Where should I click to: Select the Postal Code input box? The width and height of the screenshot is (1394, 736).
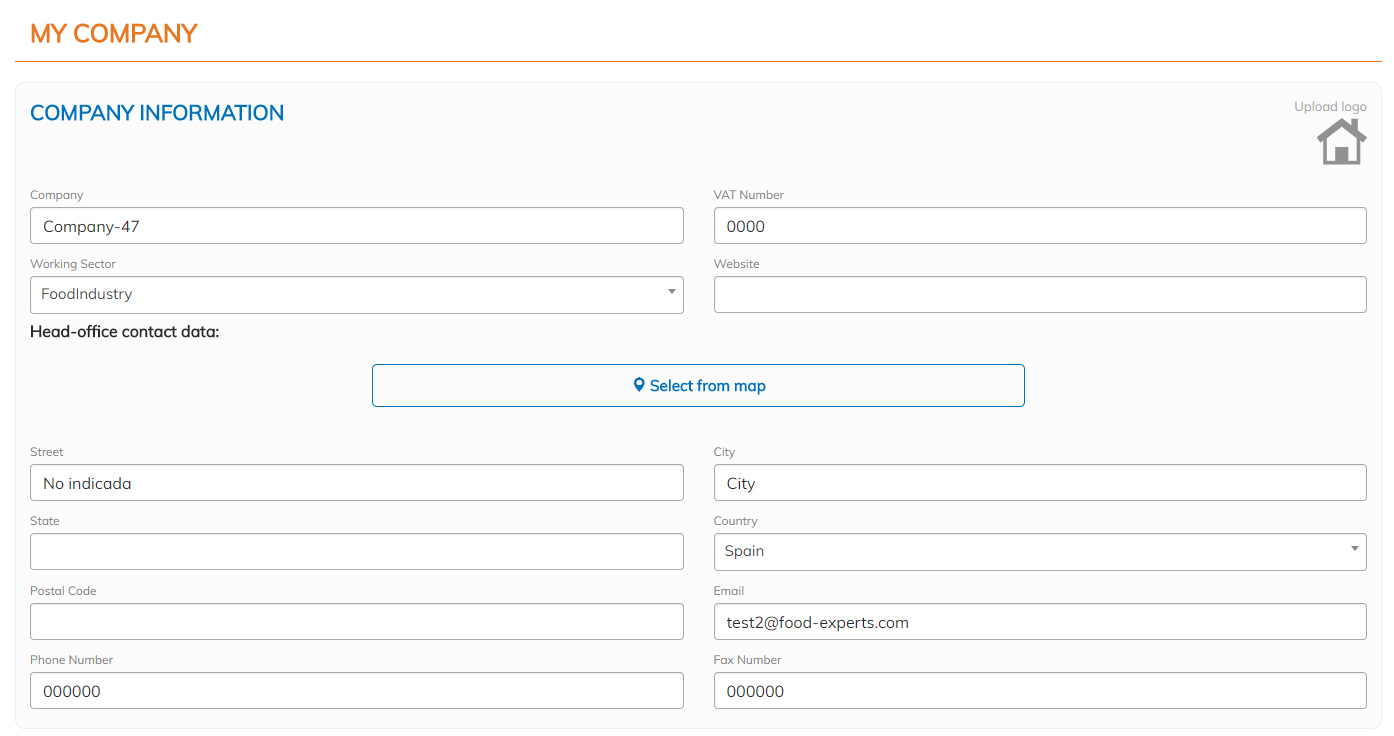(356, 622)
